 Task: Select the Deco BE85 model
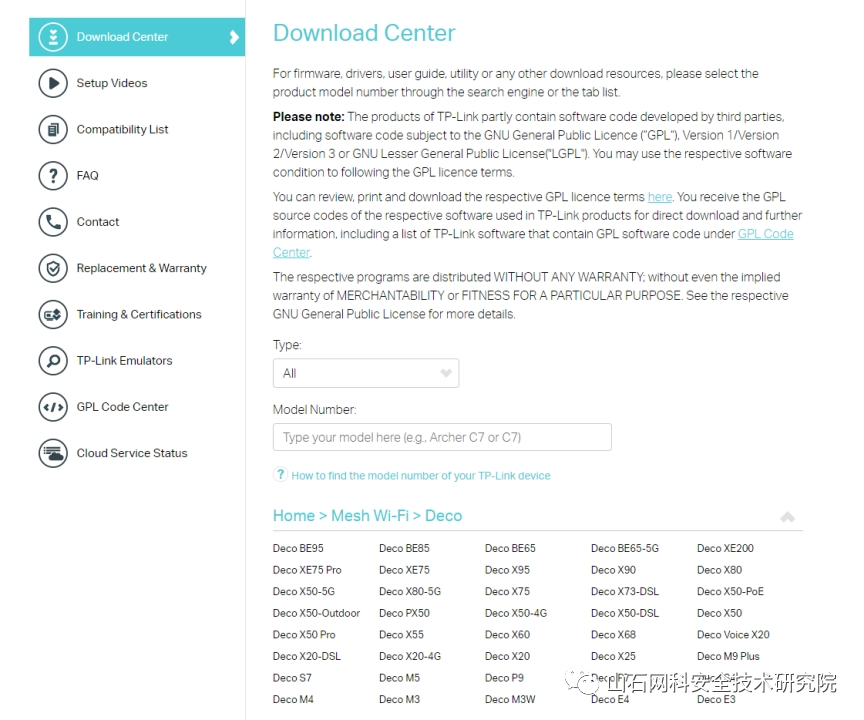(404, 548)
